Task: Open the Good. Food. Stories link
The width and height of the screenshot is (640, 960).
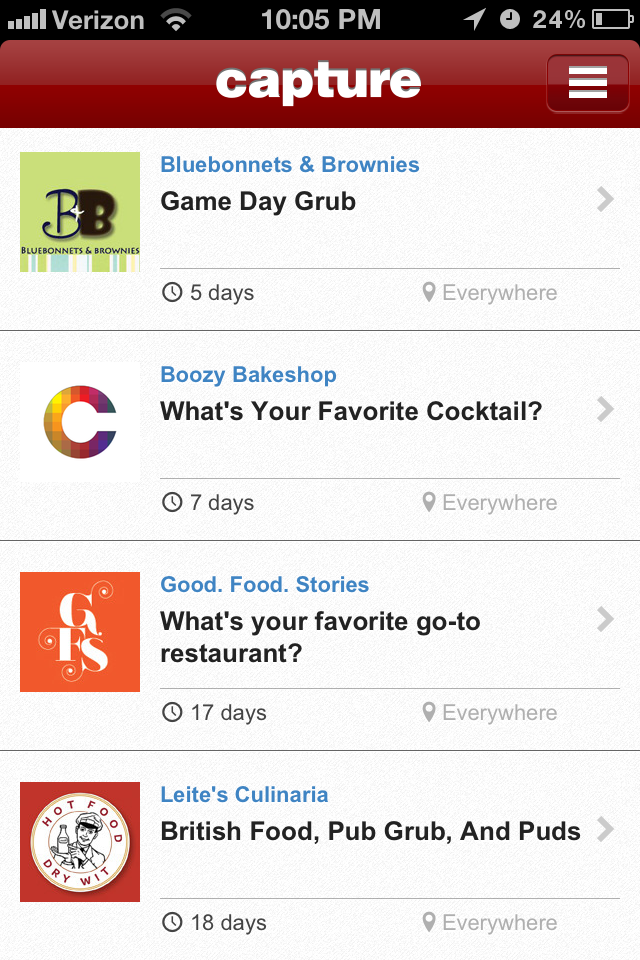Action: pos(265,585)
